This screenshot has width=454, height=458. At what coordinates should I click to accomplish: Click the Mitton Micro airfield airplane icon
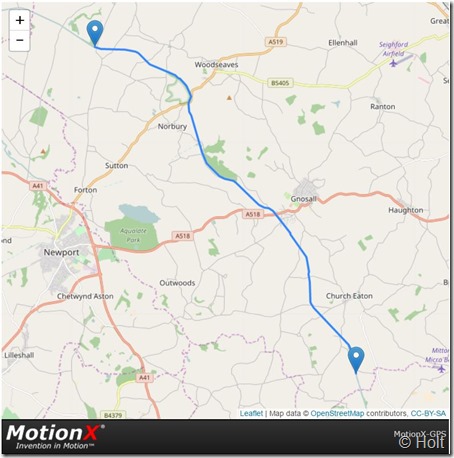441,369
